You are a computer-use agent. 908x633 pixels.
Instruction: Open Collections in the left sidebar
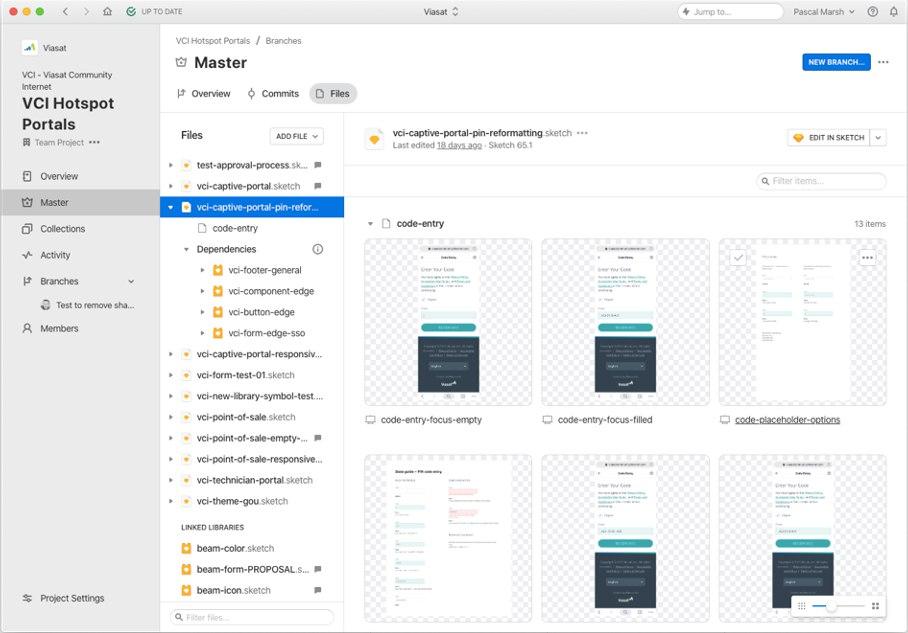click(x=62, y=229)
